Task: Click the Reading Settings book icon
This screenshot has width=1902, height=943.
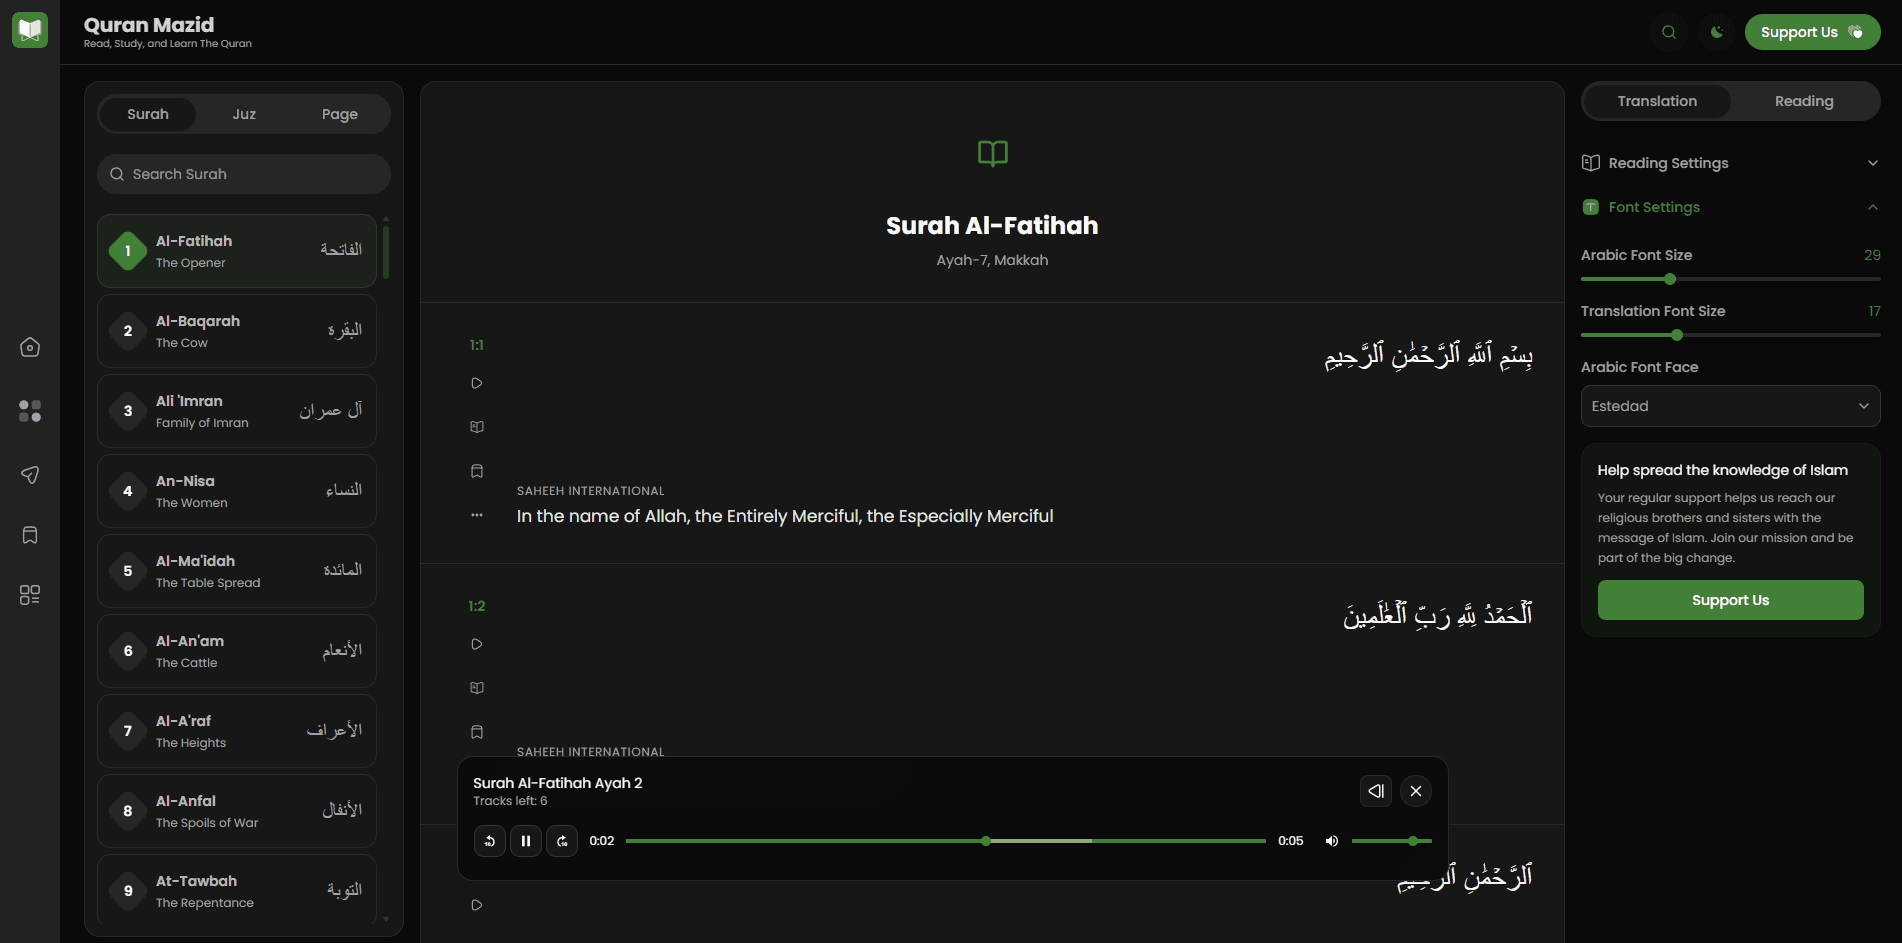Action: (x=1591, y=163)
